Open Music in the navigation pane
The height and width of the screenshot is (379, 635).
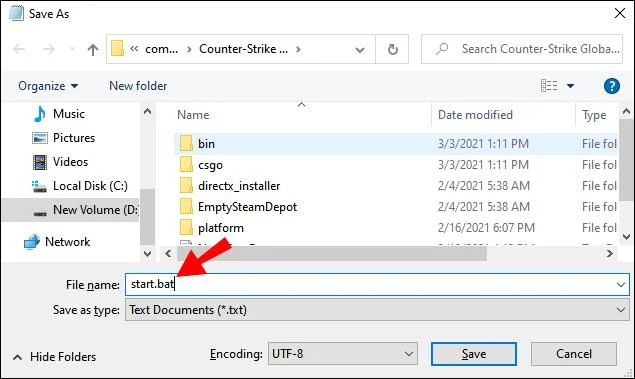(69, 114)
